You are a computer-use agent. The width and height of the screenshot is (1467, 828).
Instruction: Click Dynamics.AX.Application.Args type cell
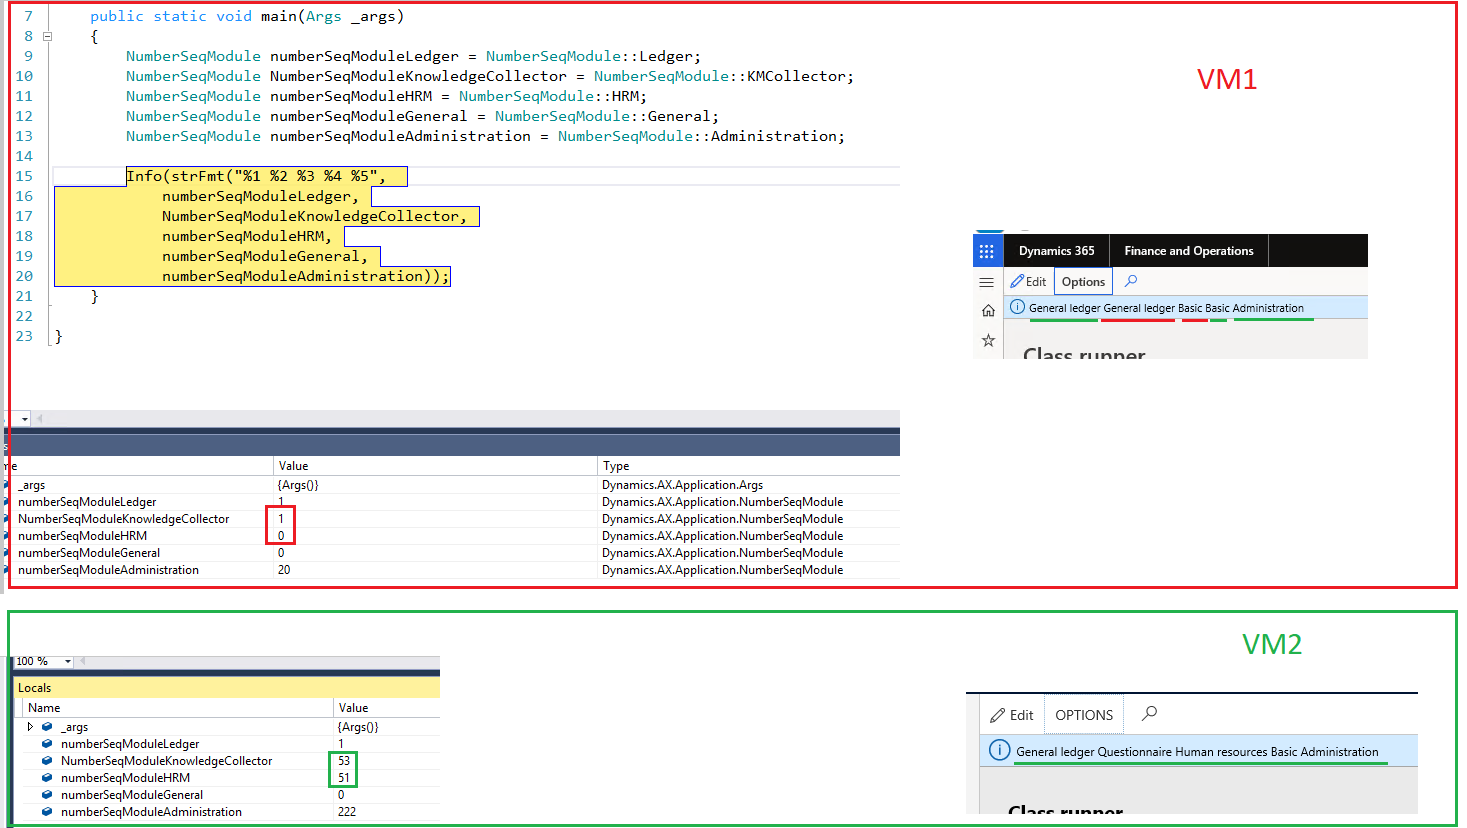pos(682,485)
